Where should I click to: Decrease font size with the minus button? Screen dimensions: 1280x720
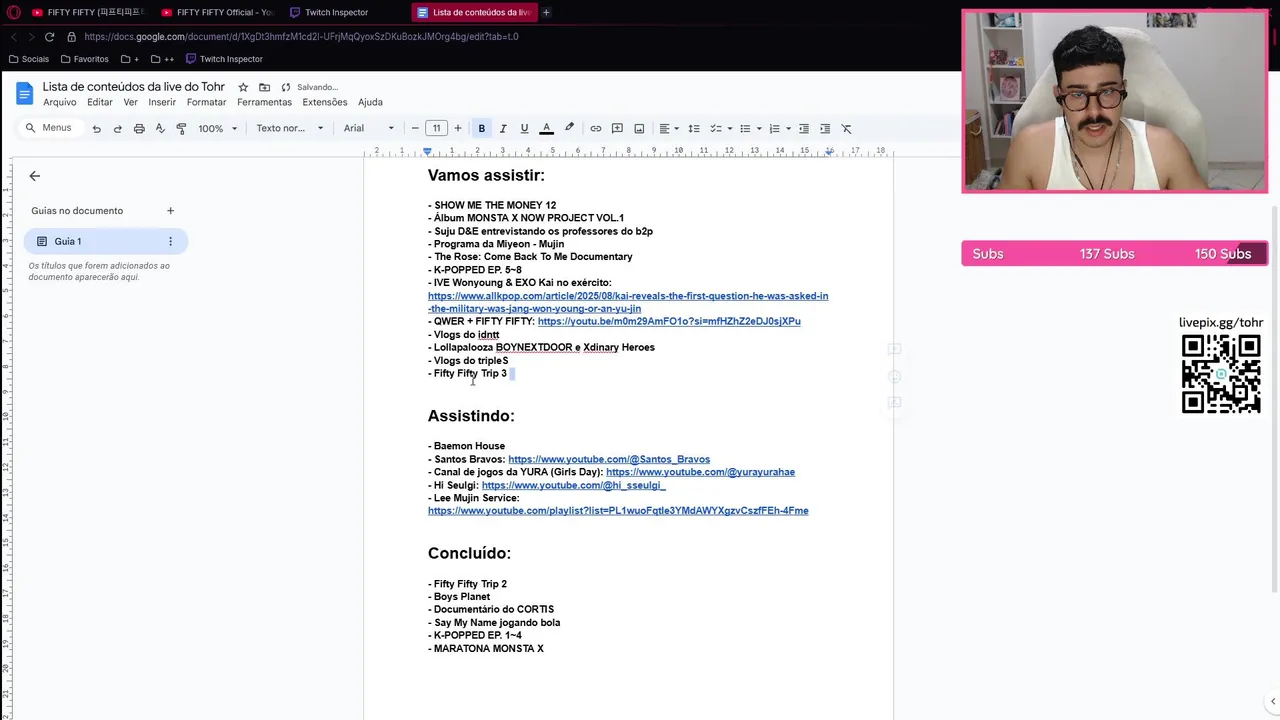pos(415,129)
